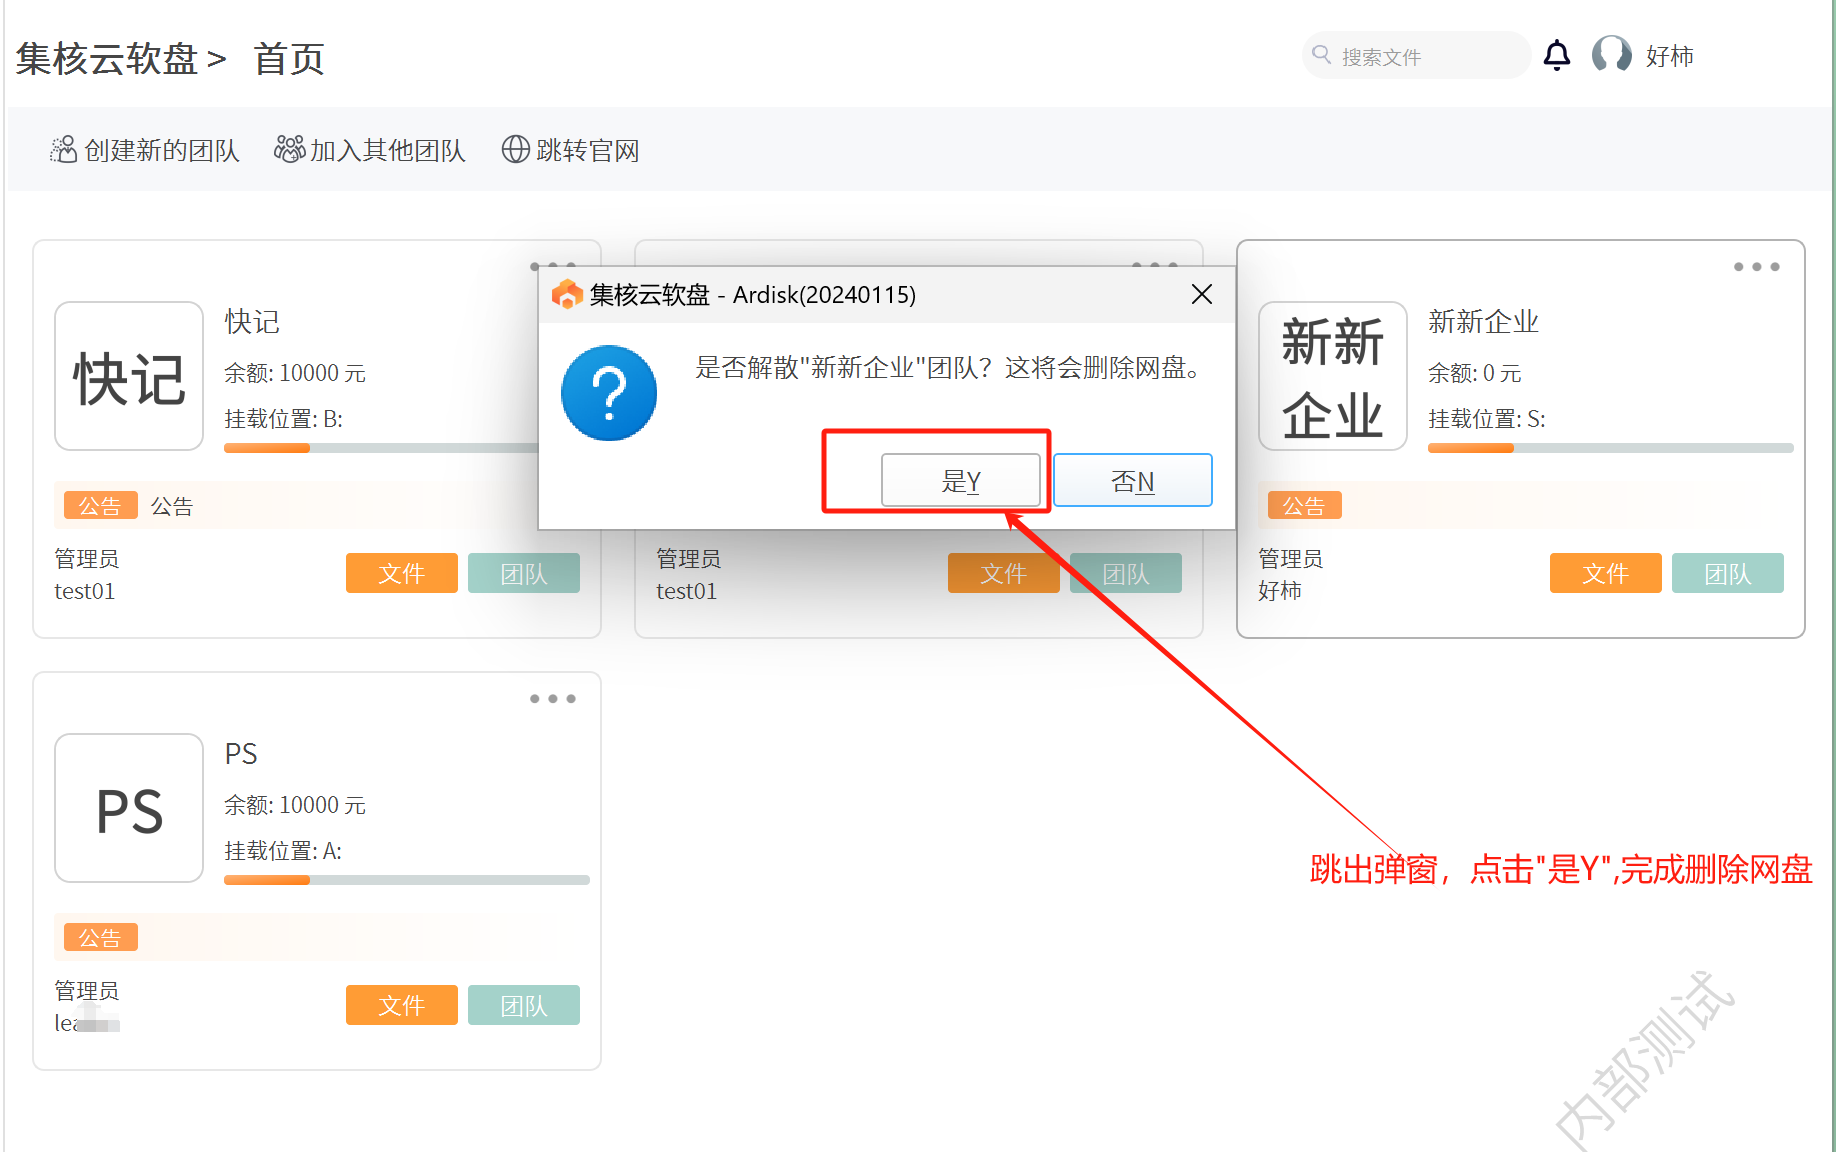This screenshot has height=1152, width=1836.
Task: Close the Ardisk confirmation dialog
Action: [x=1202, y=294]
